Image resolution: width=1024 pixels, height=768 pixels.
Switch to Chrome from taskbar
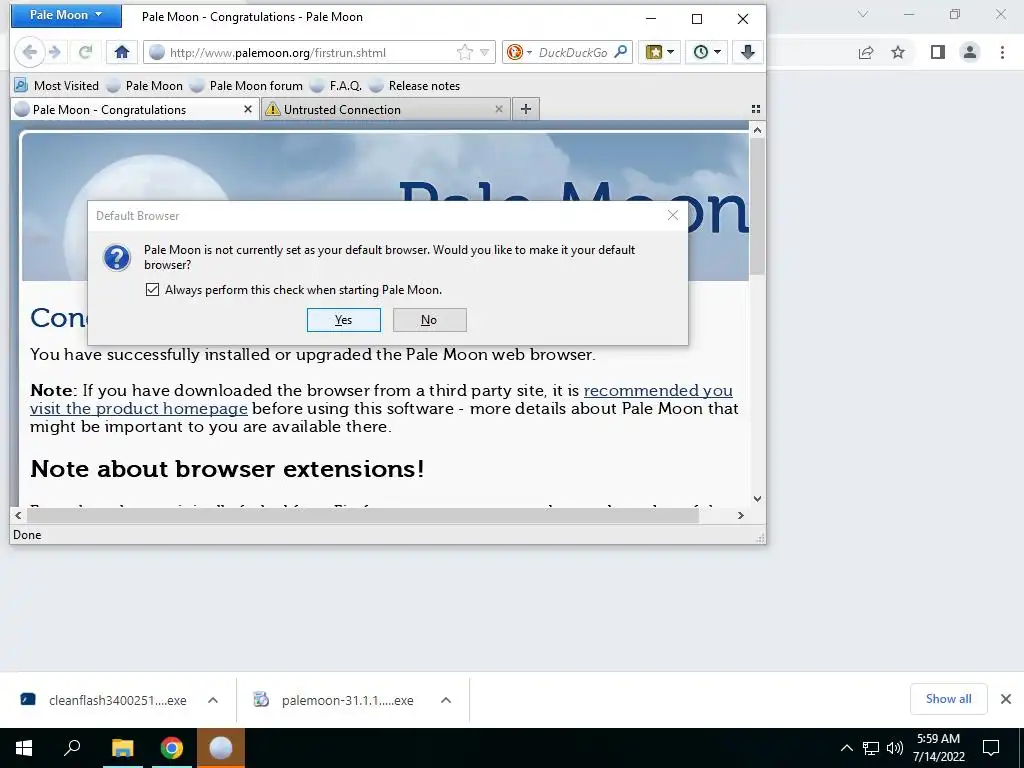[172, 748]
